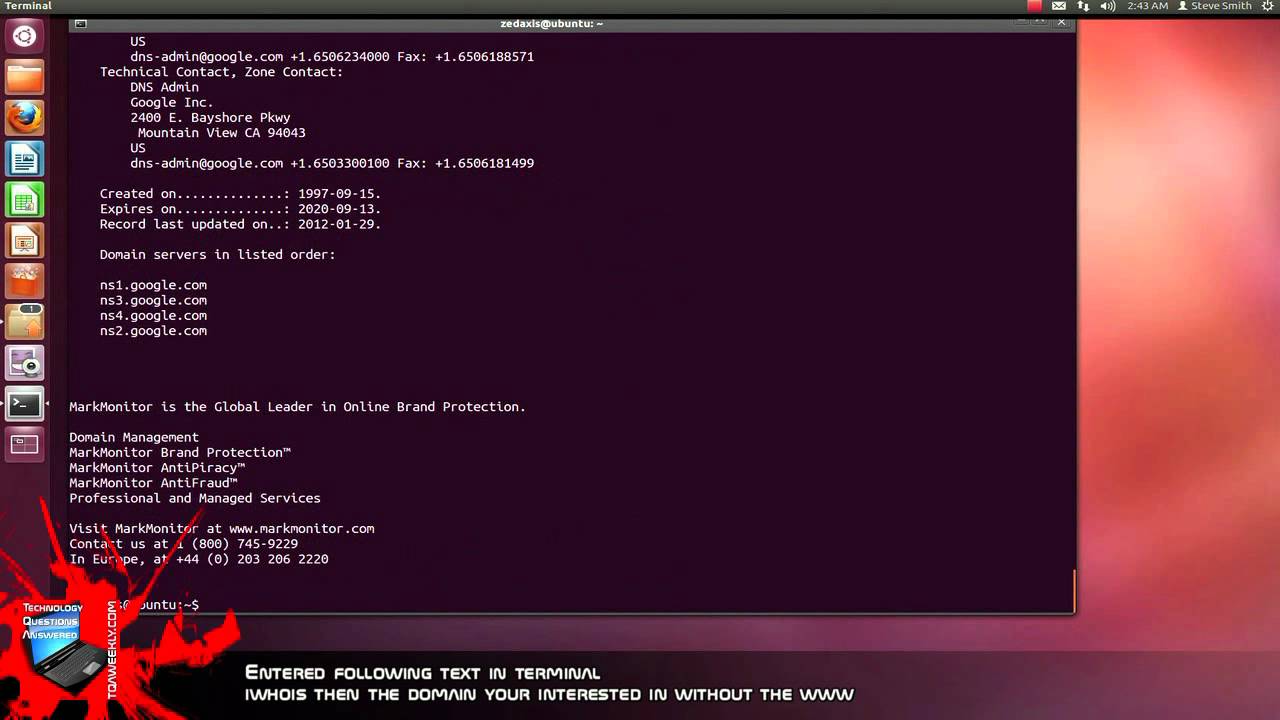Select the Terminal launcher icon
Viewport: 1280px width, 720px height.
[x=25, y=404]
